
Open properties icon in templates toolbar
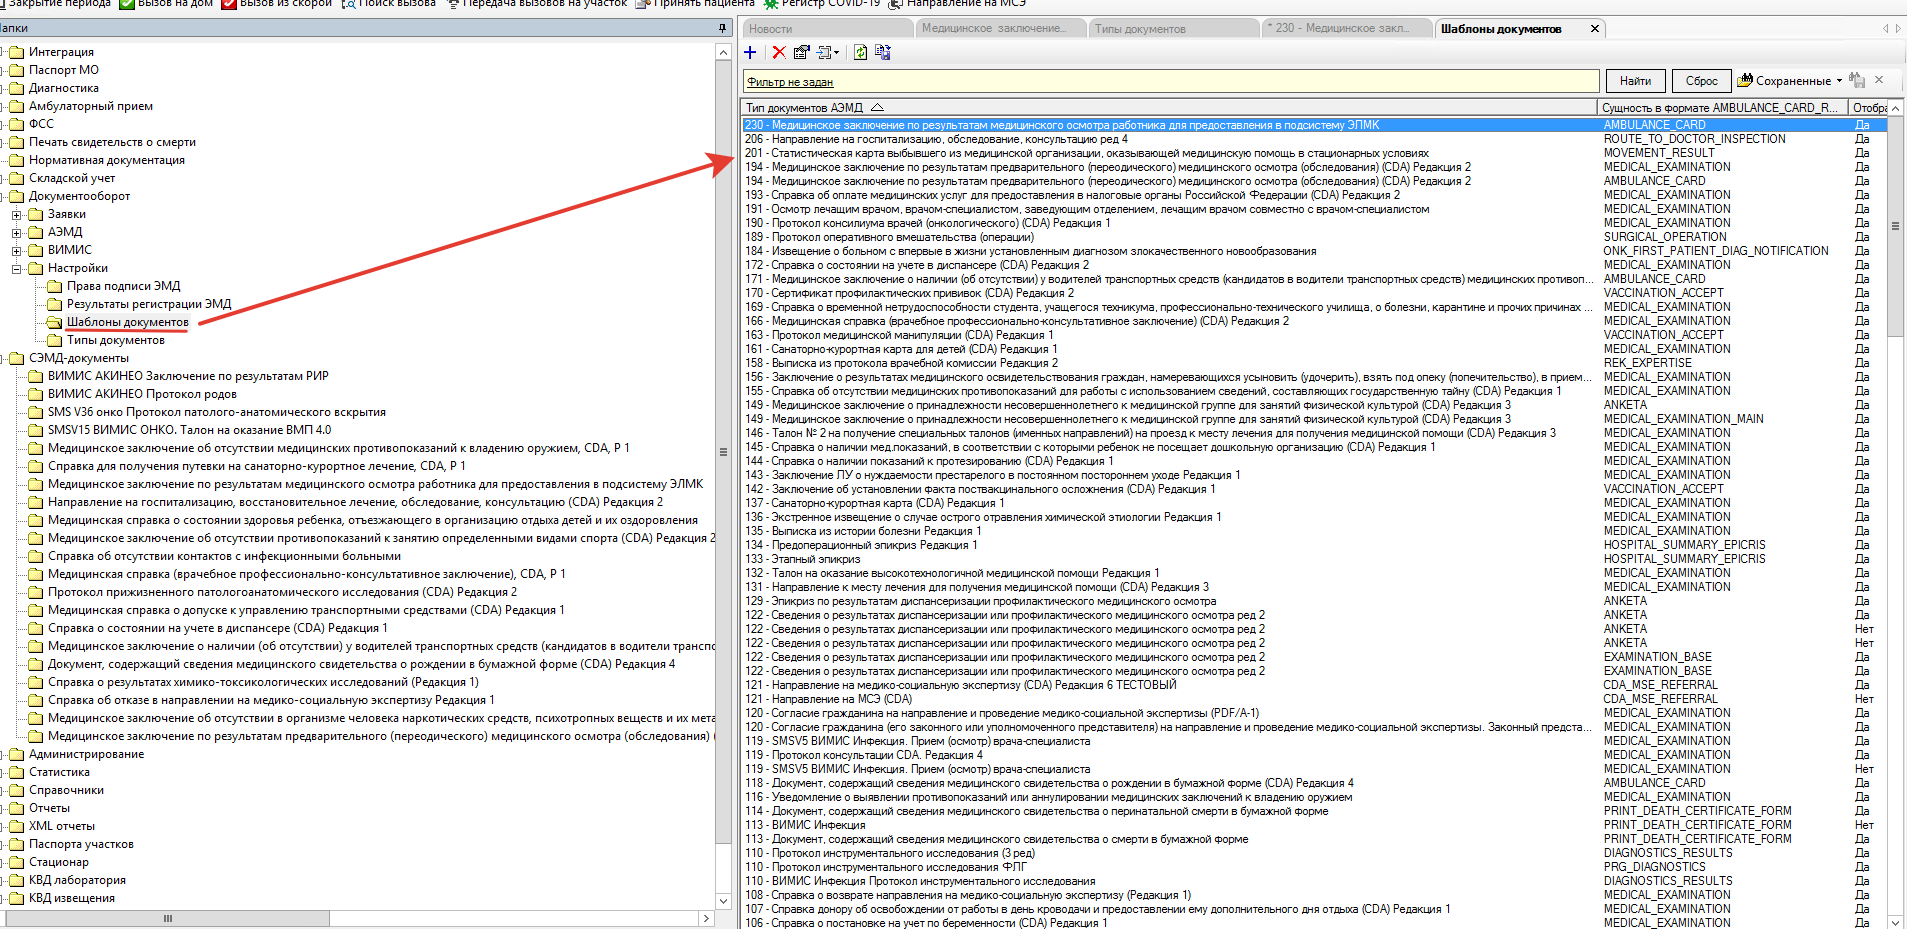tap(801, 52)
